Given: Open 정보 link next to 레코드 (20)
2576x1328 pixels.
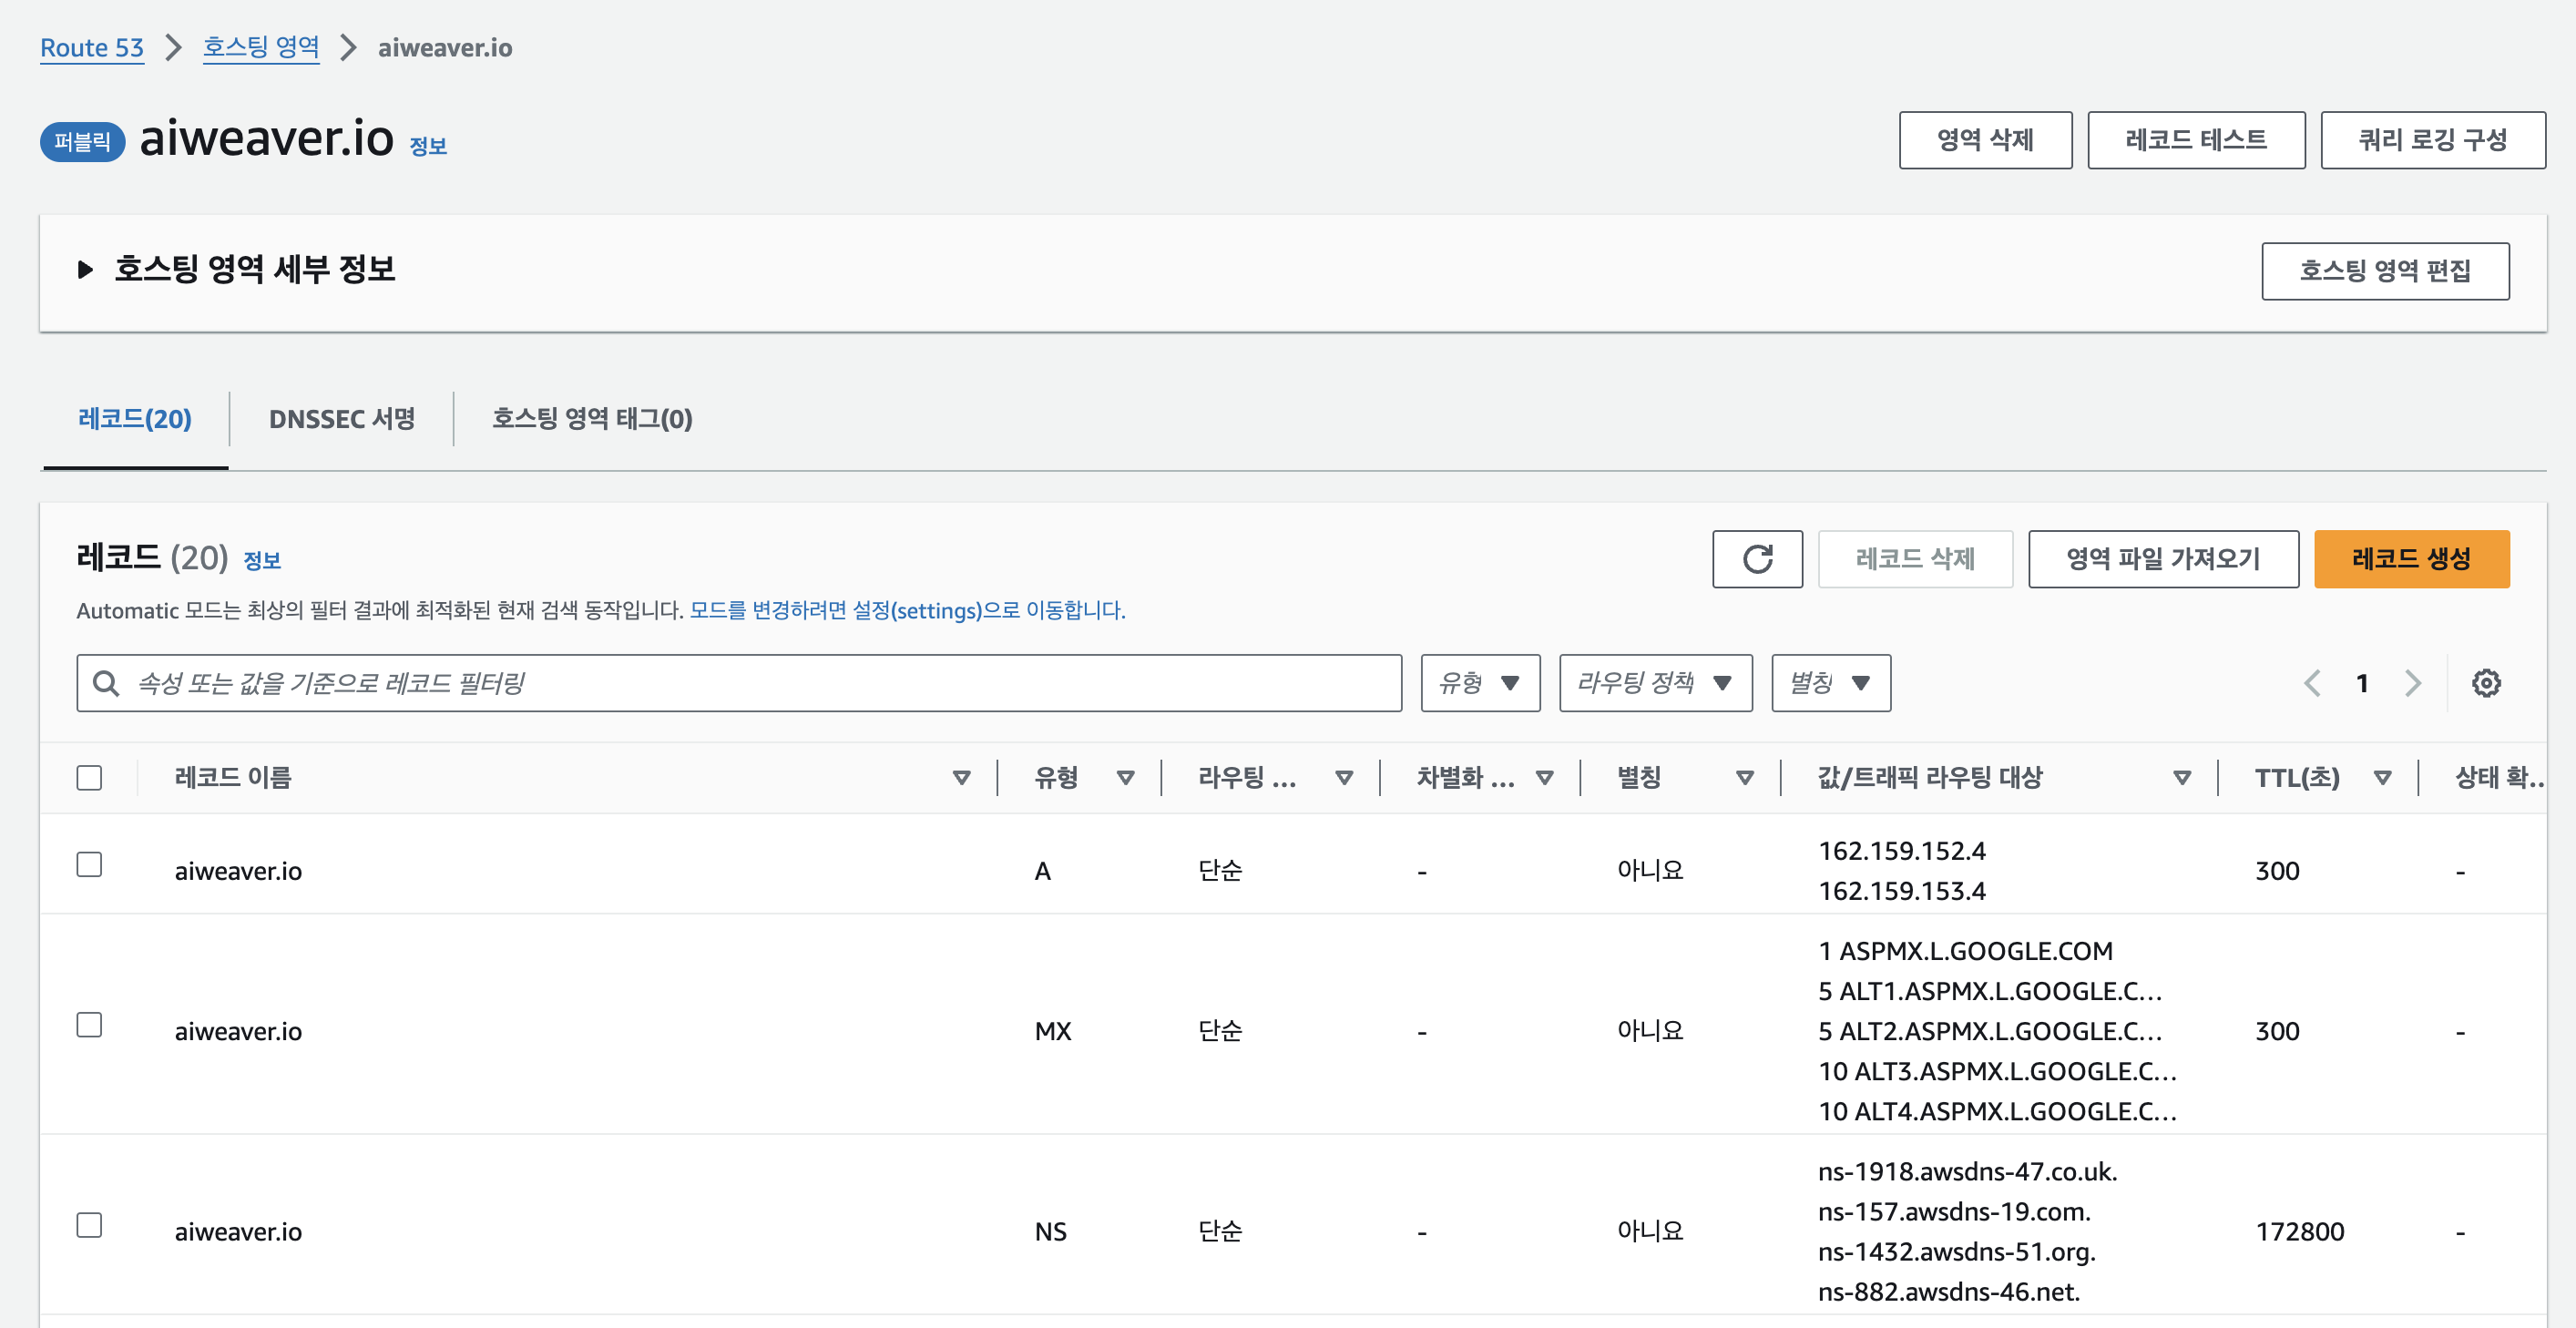Looking at the screenshot, I should [x=262, y=561].
